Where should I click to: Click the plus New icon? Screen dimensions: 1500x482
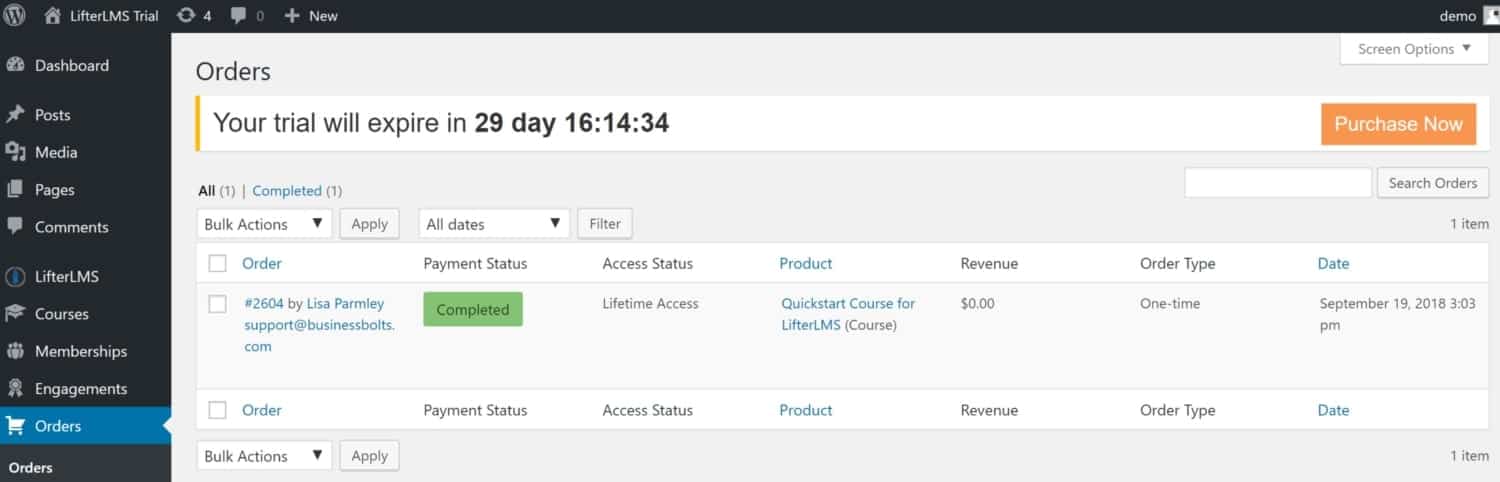click(292, 16)
